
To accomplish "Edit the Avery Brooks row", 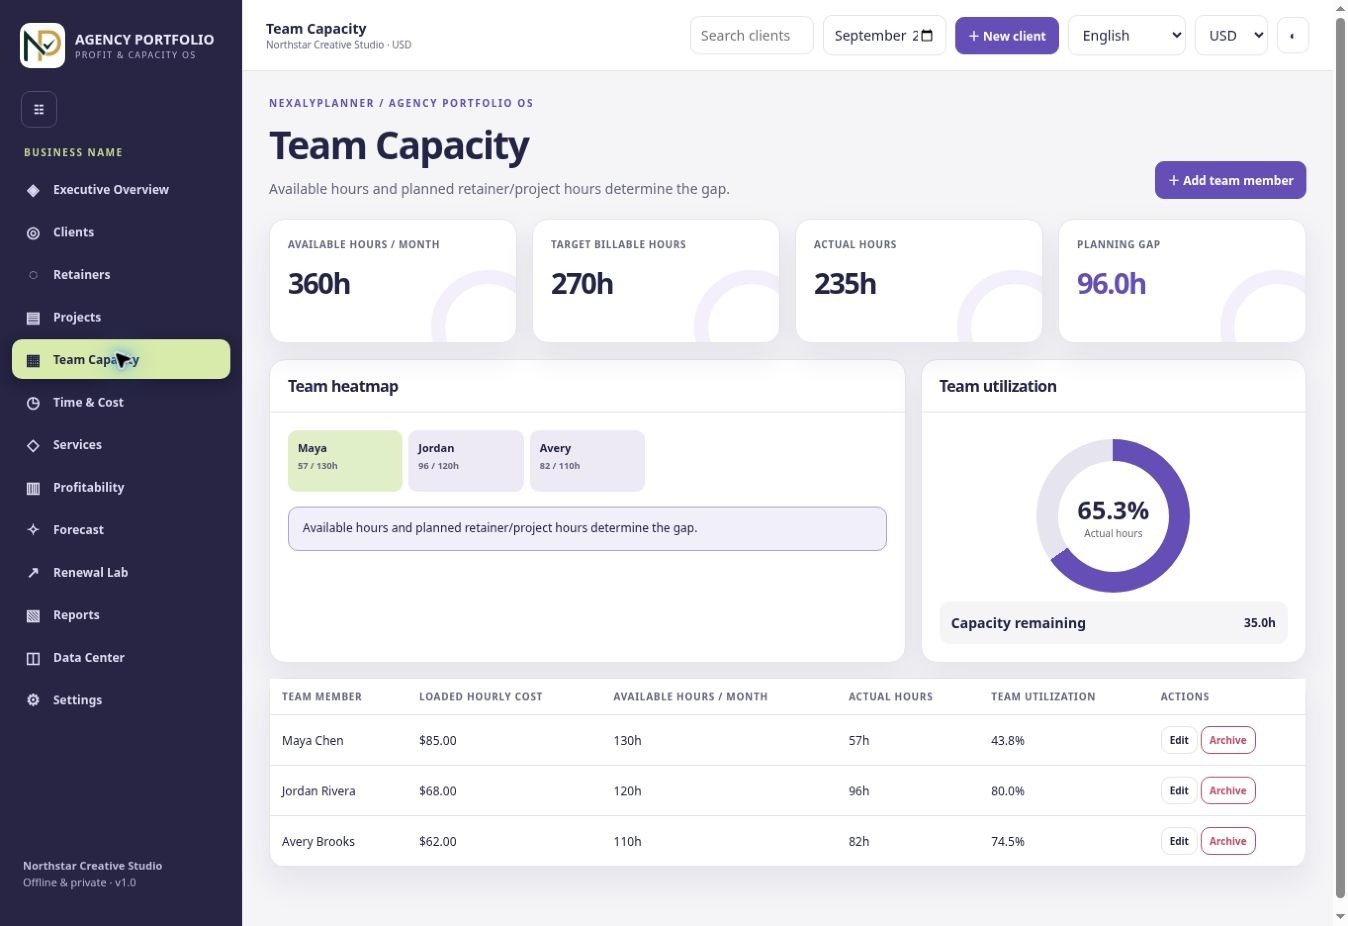I will pos(1179,841).
